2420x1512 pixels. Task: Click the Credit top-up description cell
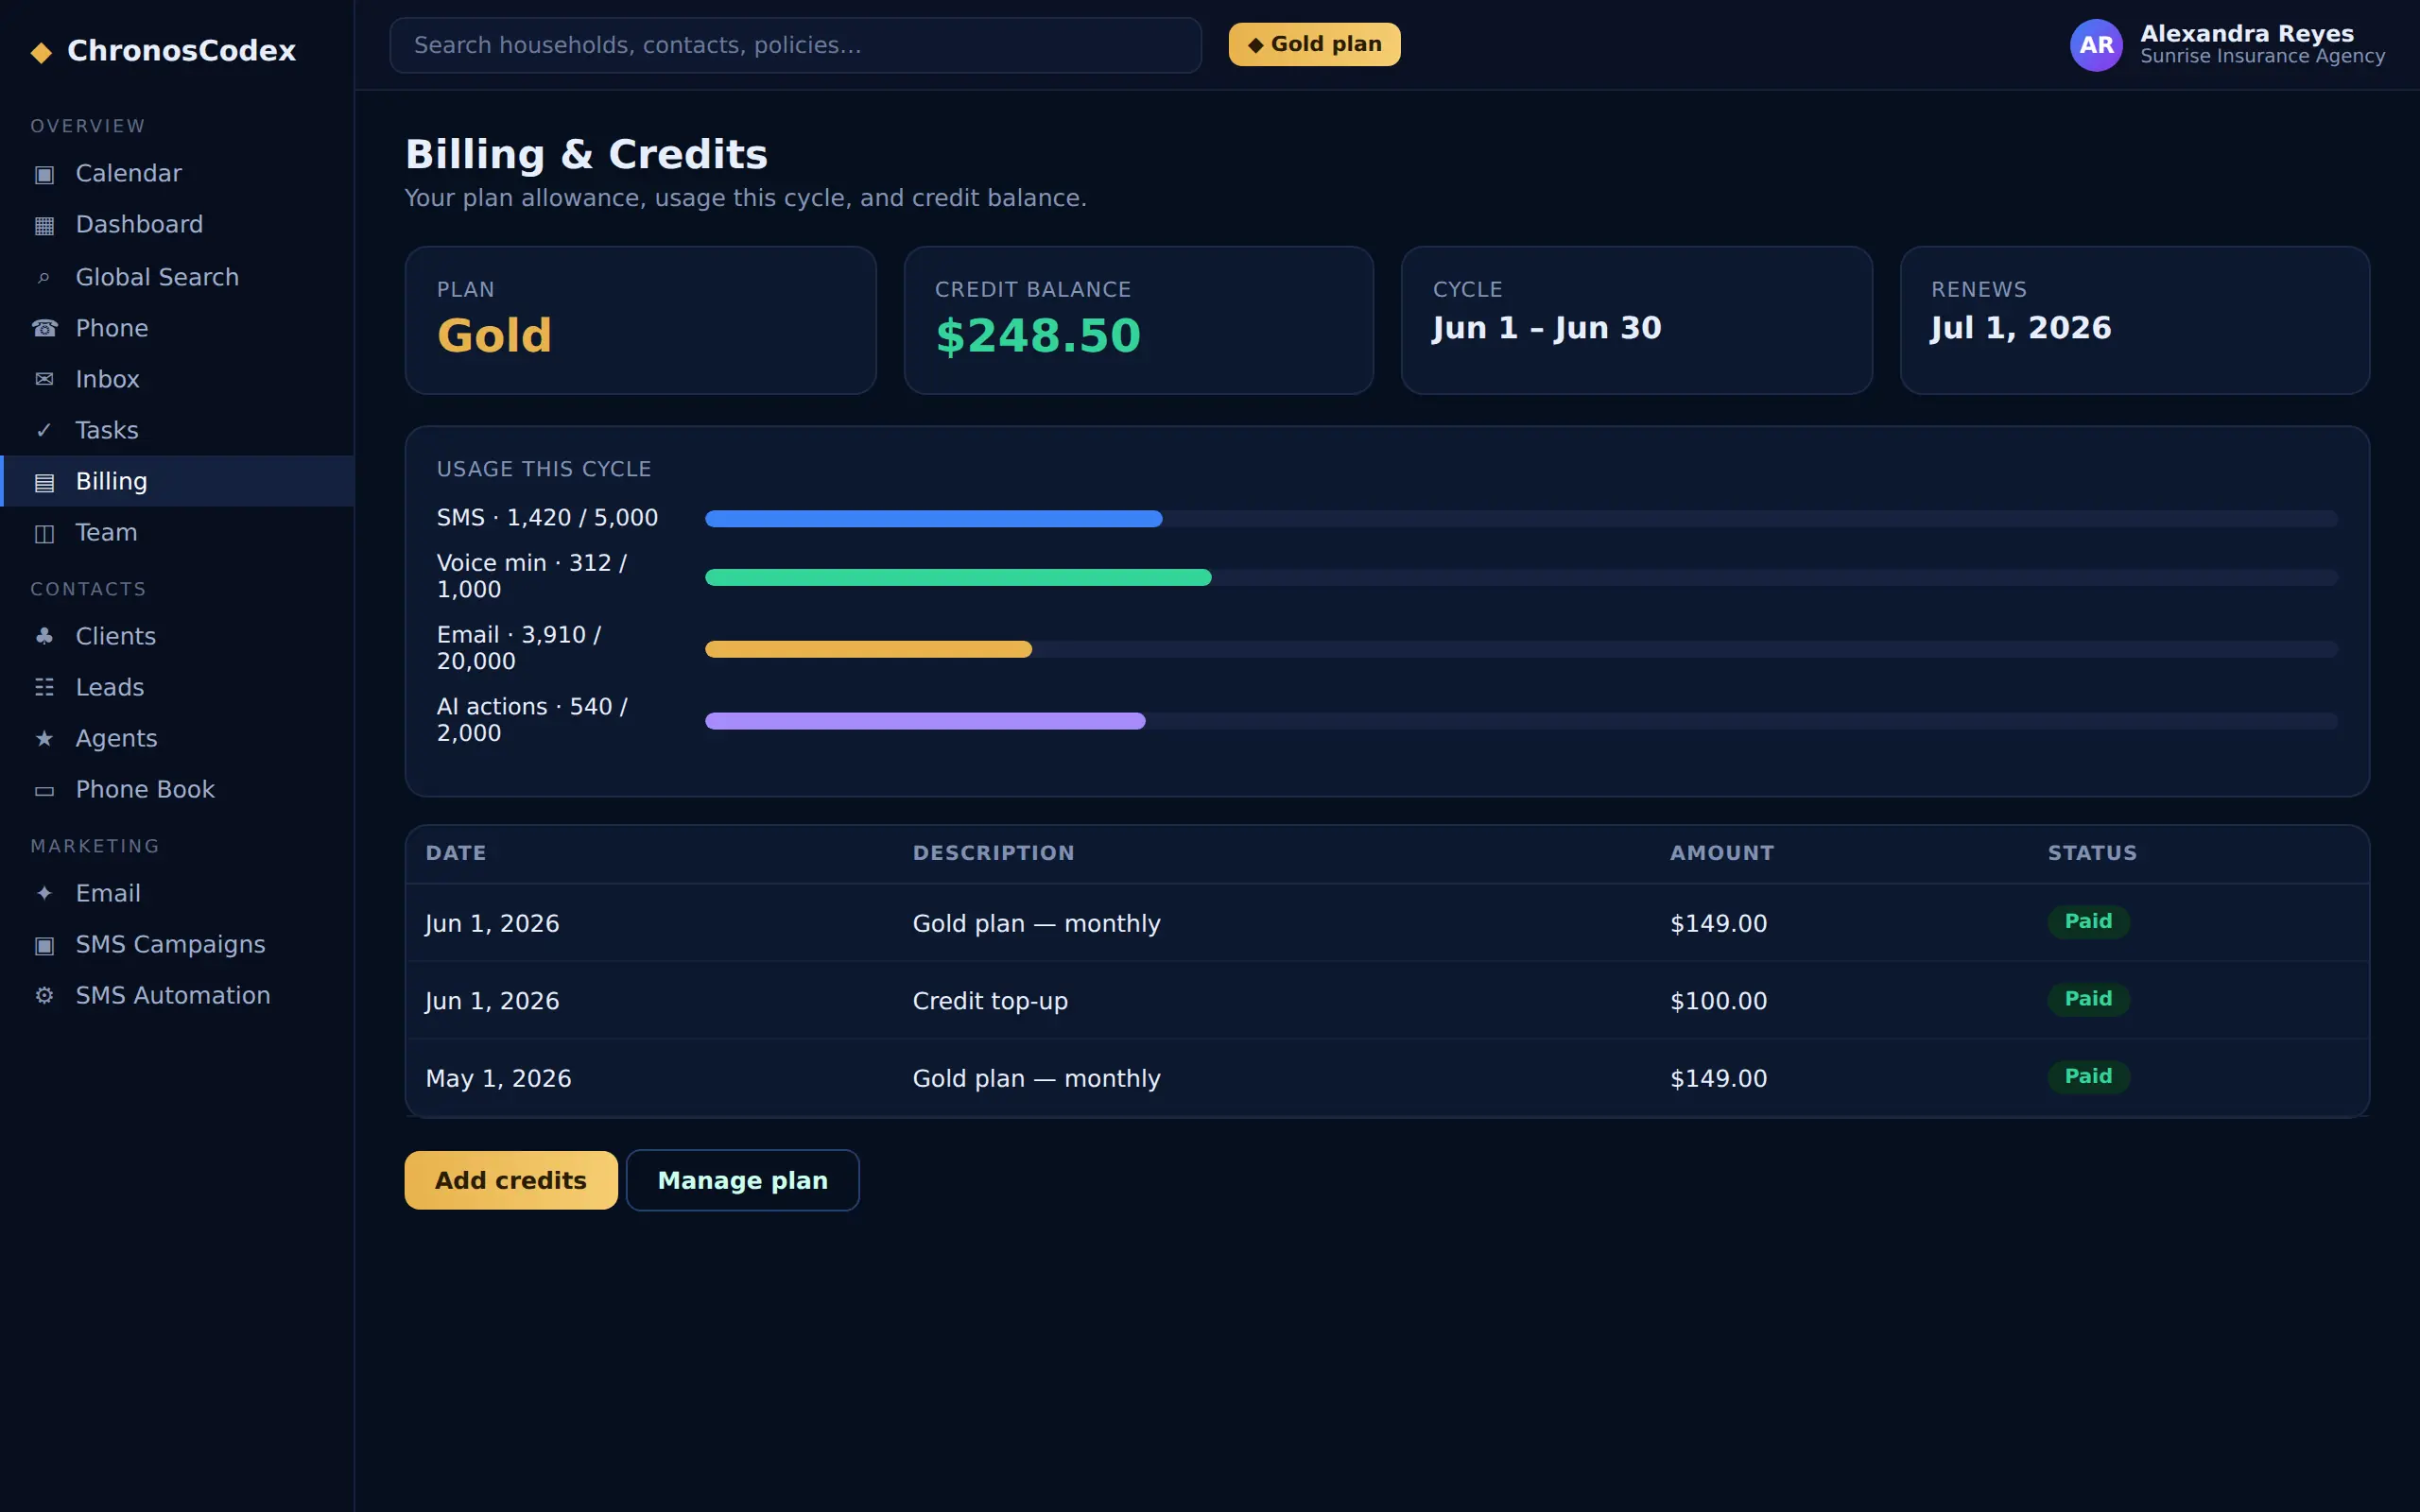[990, 1000]
